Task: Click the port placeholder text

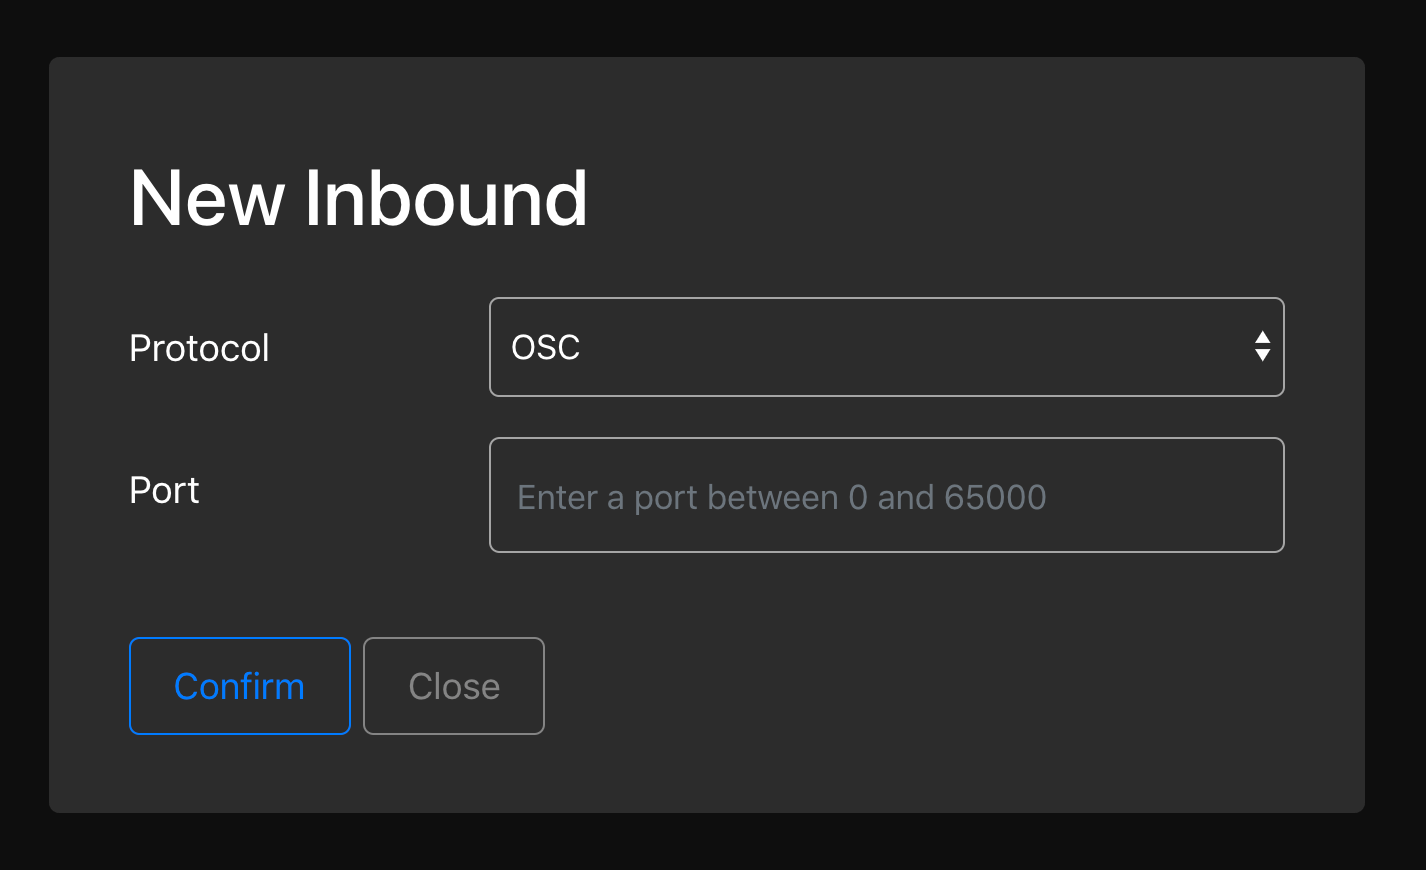Action: point(781,497)
